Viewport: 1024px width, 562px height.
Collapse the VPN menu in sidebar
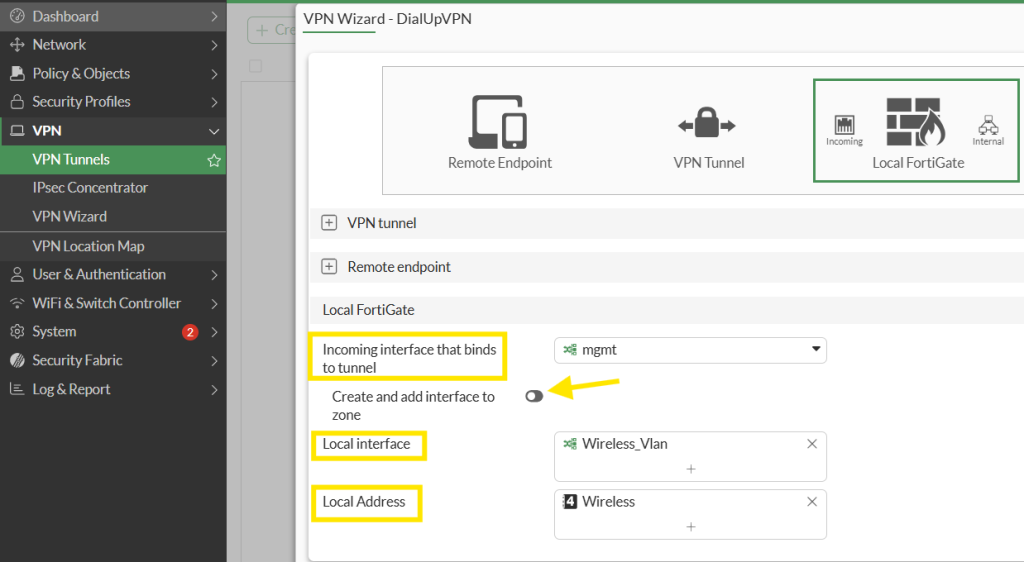(213, 131)
